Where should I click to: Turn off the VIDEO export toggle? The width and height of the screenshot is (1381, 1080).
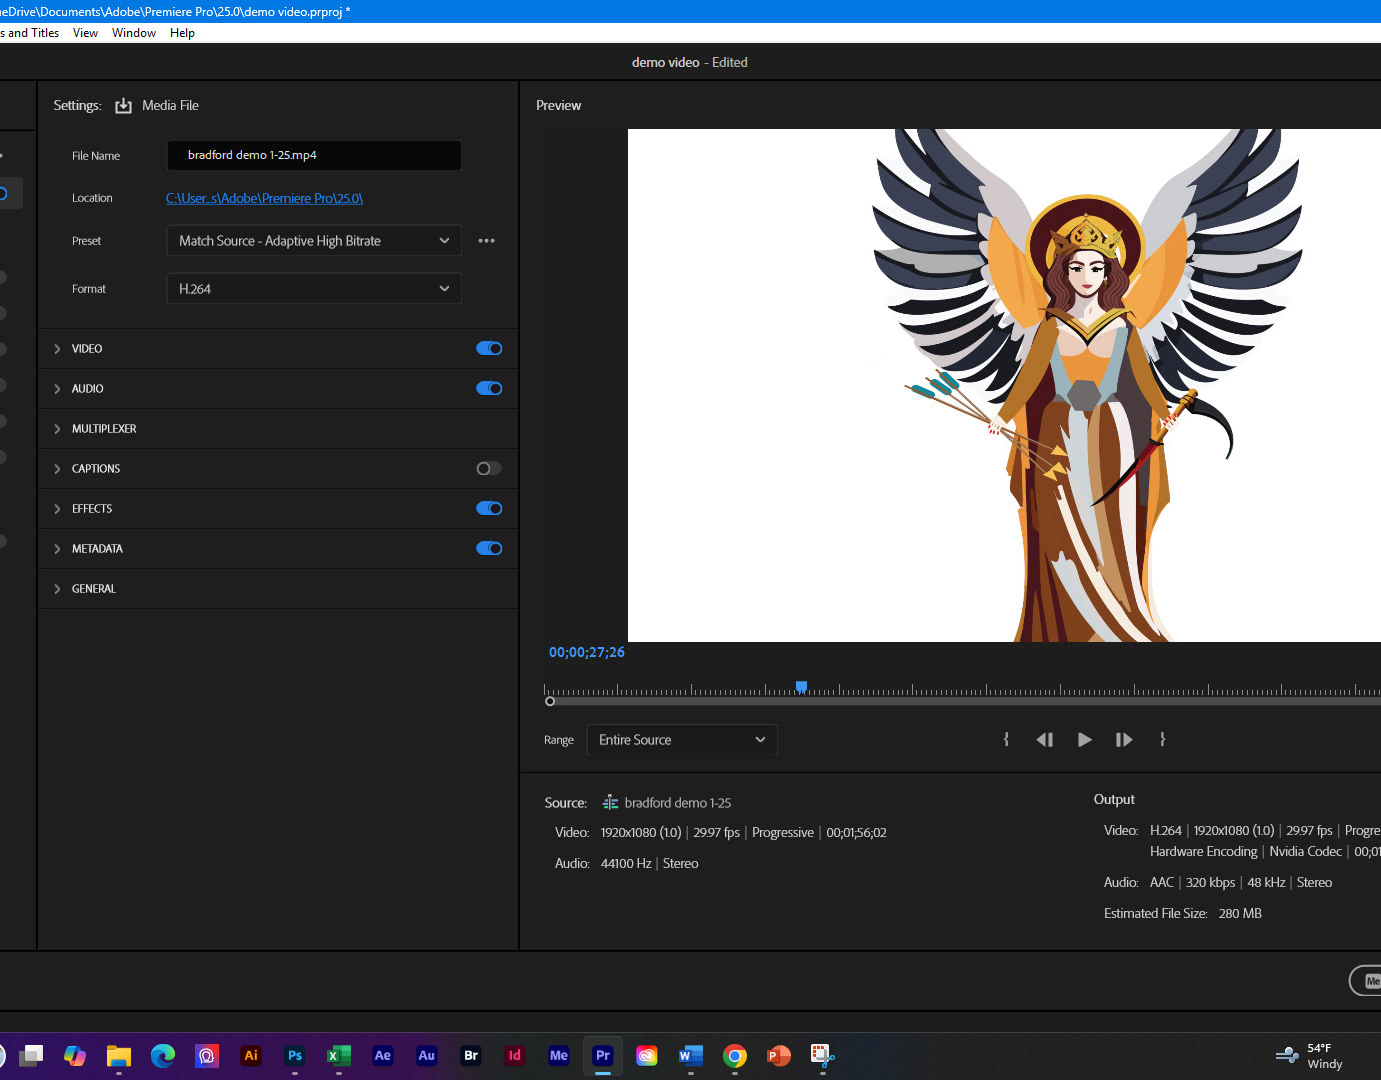tap(489, 349)
